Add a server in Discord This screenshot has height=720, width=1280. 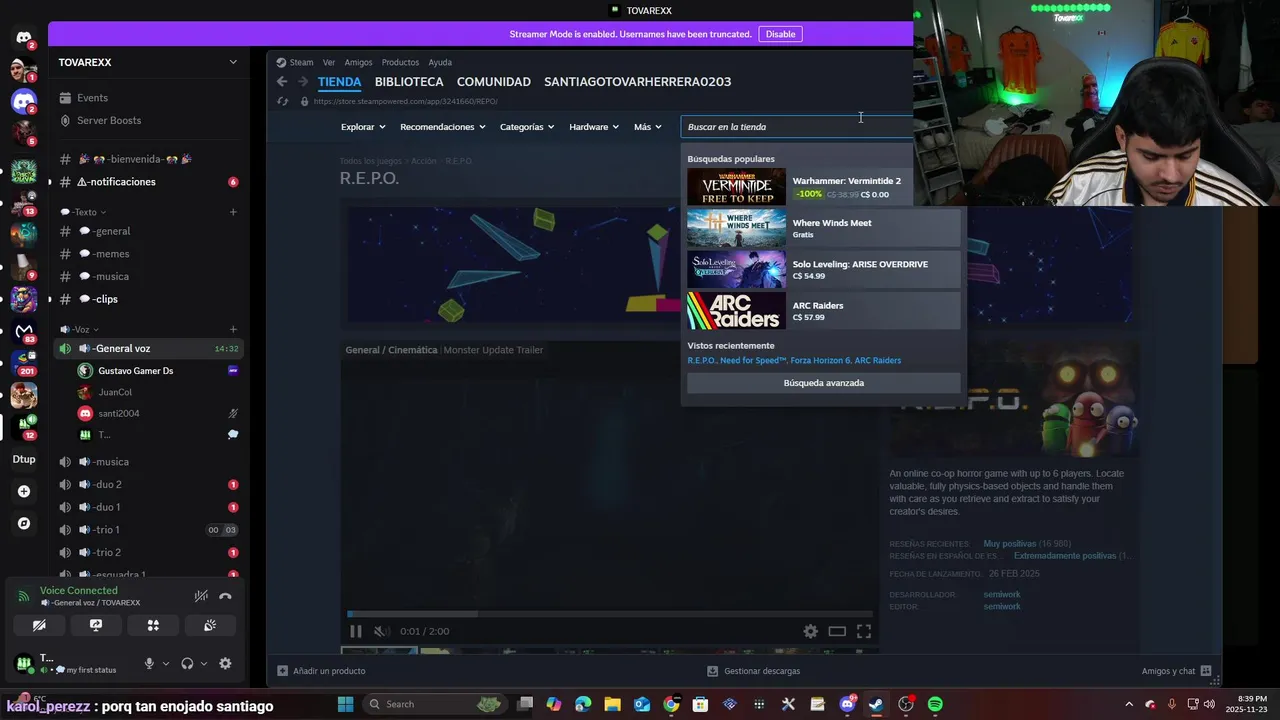point(24,491)
